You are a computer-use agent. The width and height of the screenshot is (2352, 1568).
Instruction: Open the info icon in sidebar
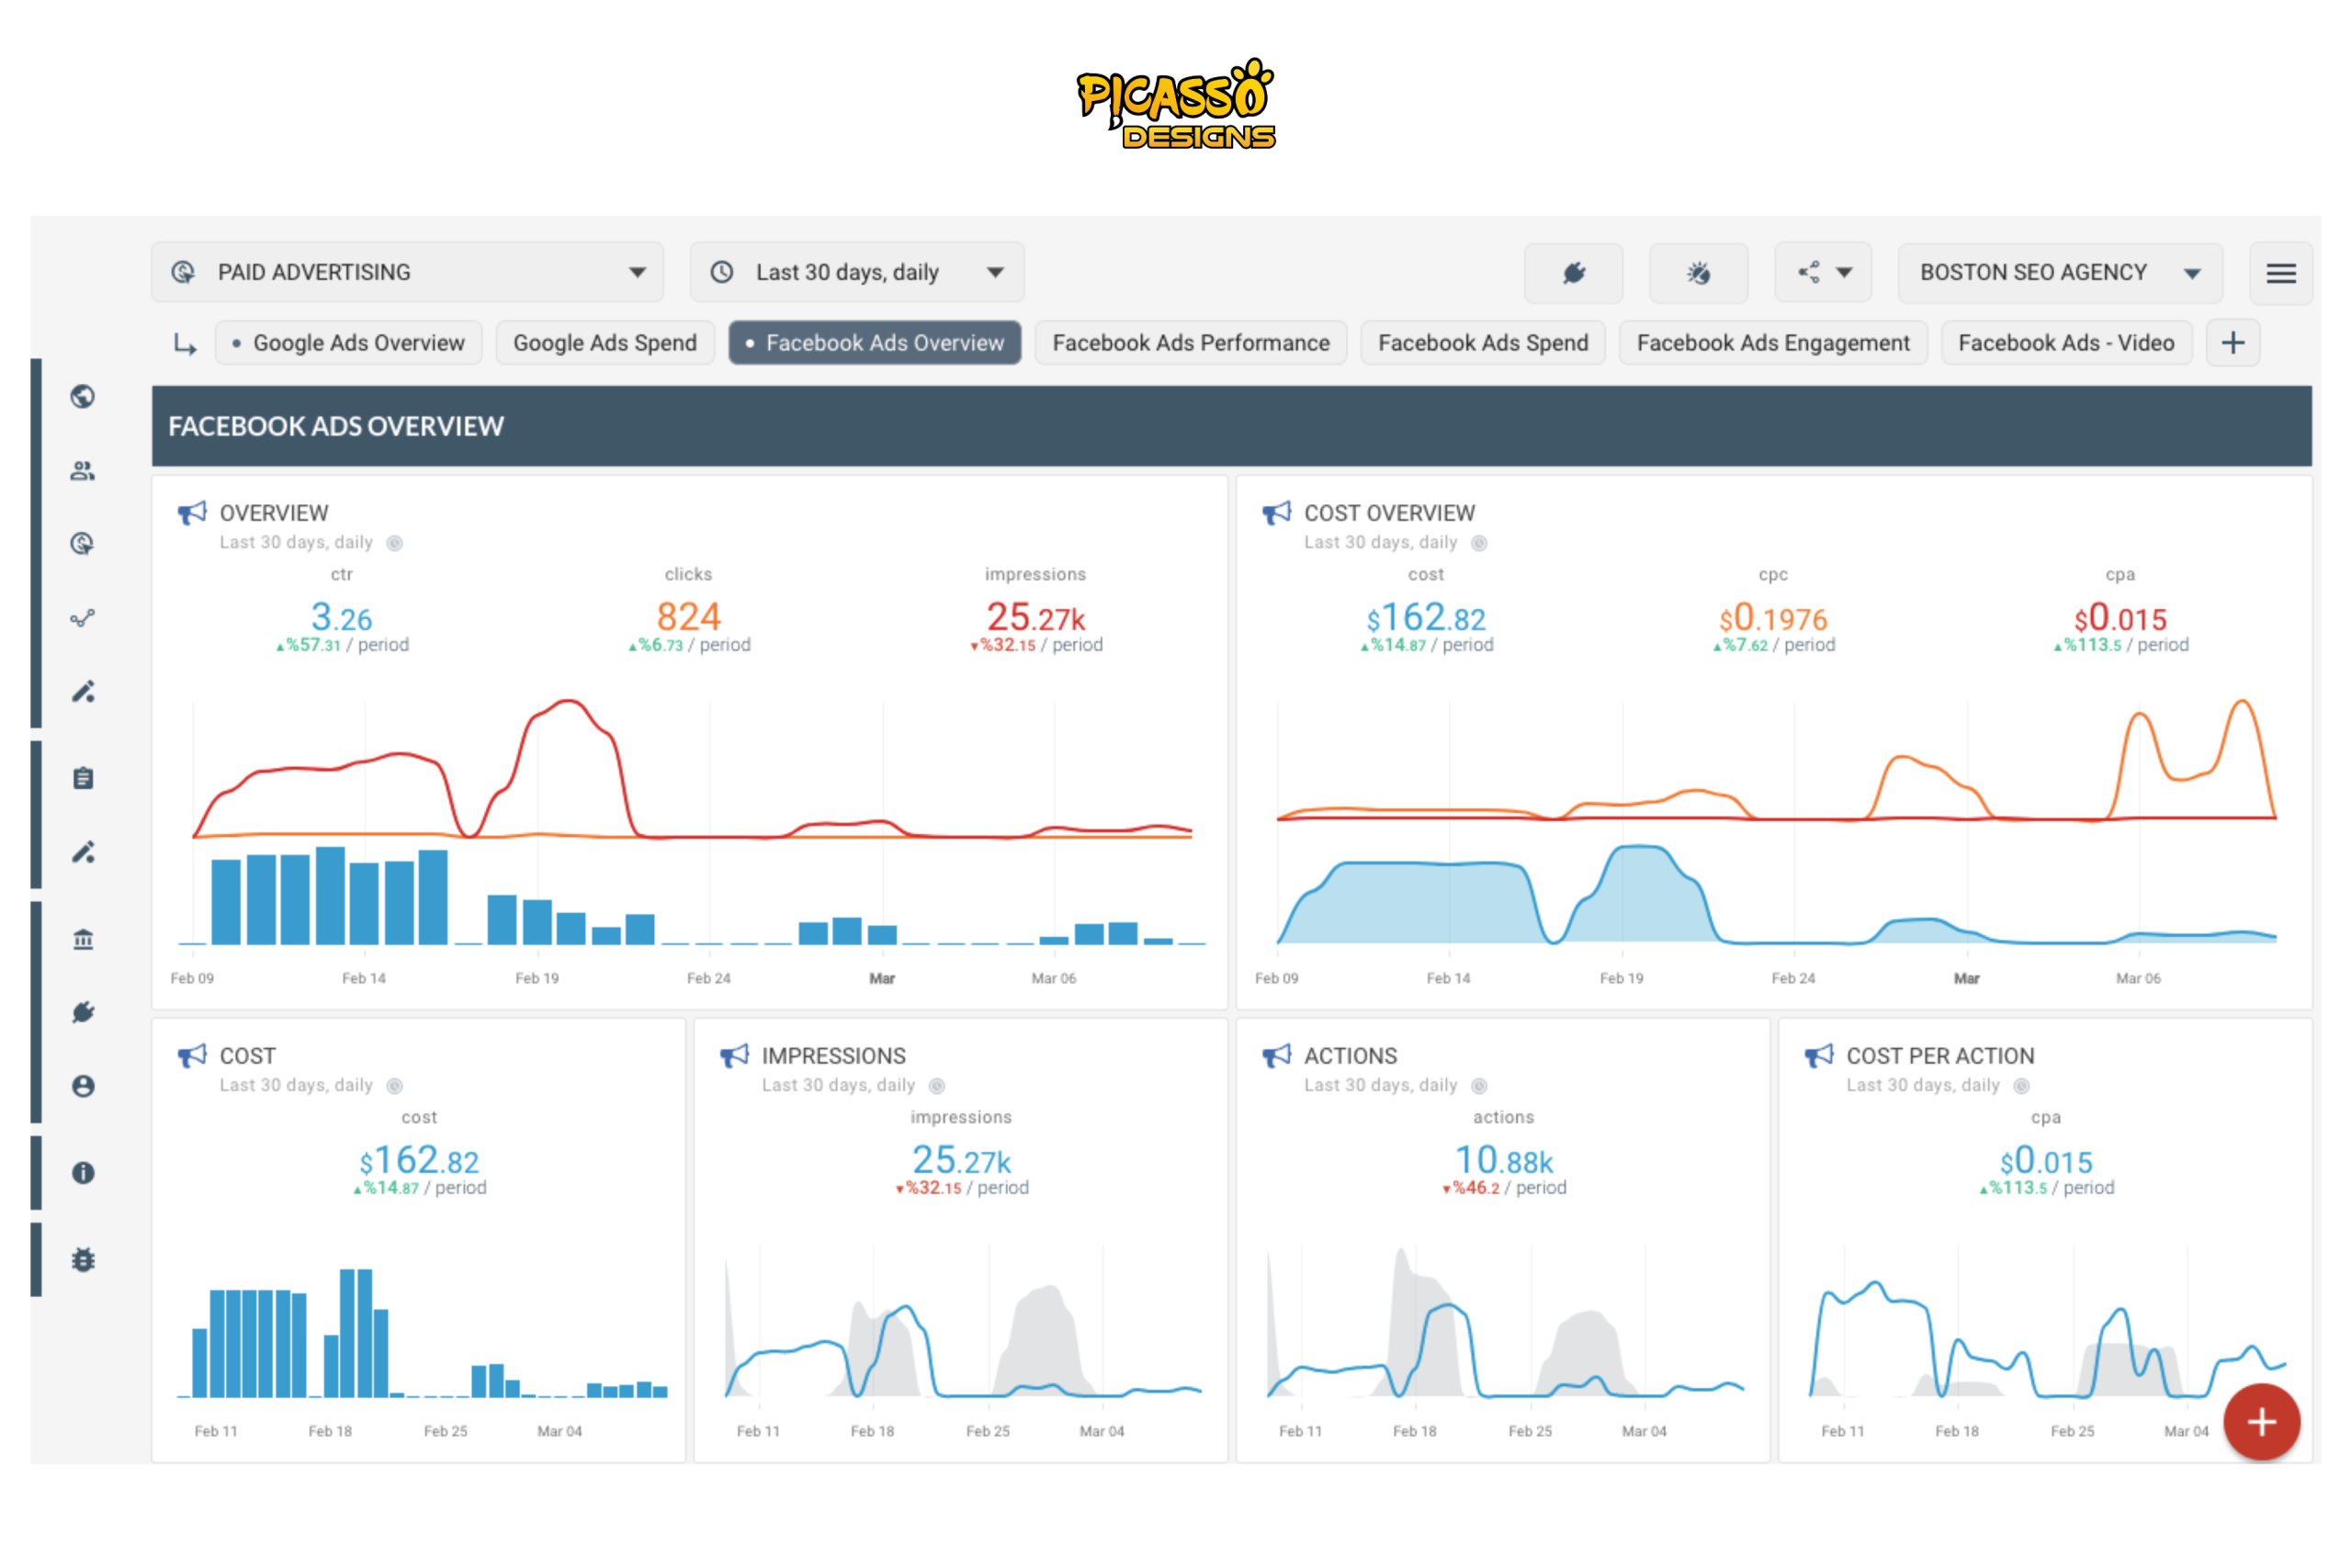[83, 1173]
